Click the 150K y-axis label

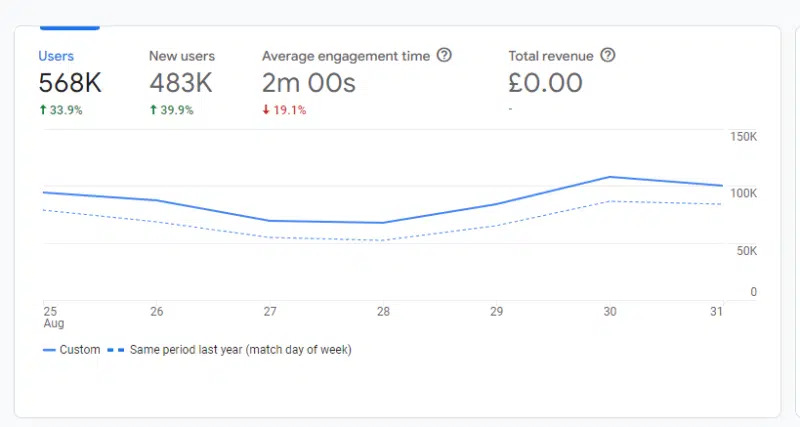(x=741, y=136)
